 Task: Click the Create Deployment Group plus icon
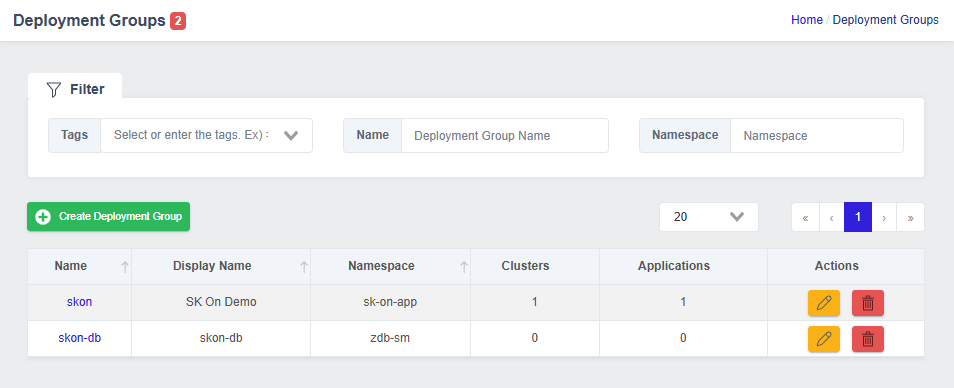[43, 217]
